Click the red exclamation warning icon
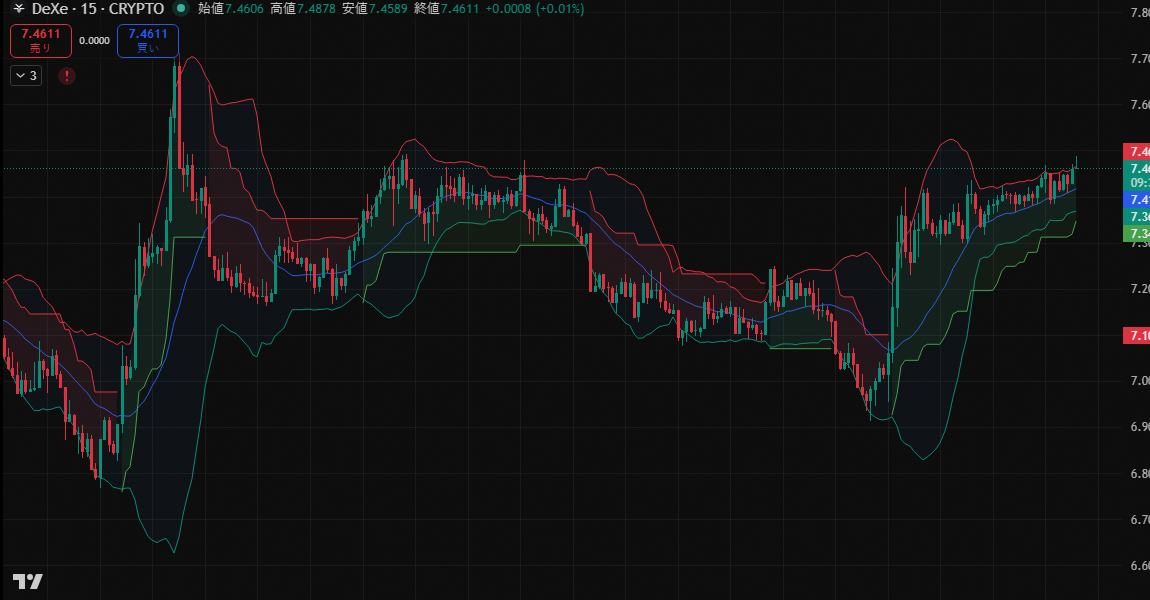Viewport: 1150px width, 600px height. [67, 76]
